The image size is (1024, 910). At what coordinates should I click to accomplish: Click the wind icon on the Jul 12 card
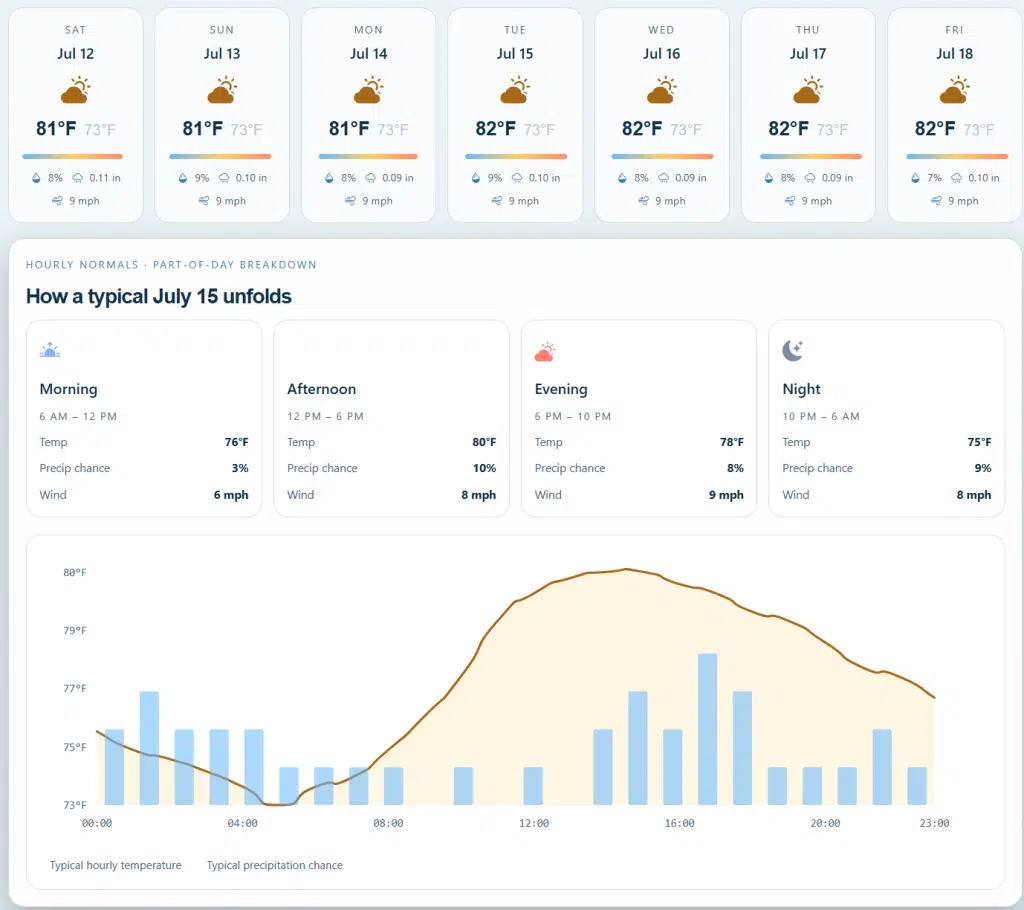point(57,201)
